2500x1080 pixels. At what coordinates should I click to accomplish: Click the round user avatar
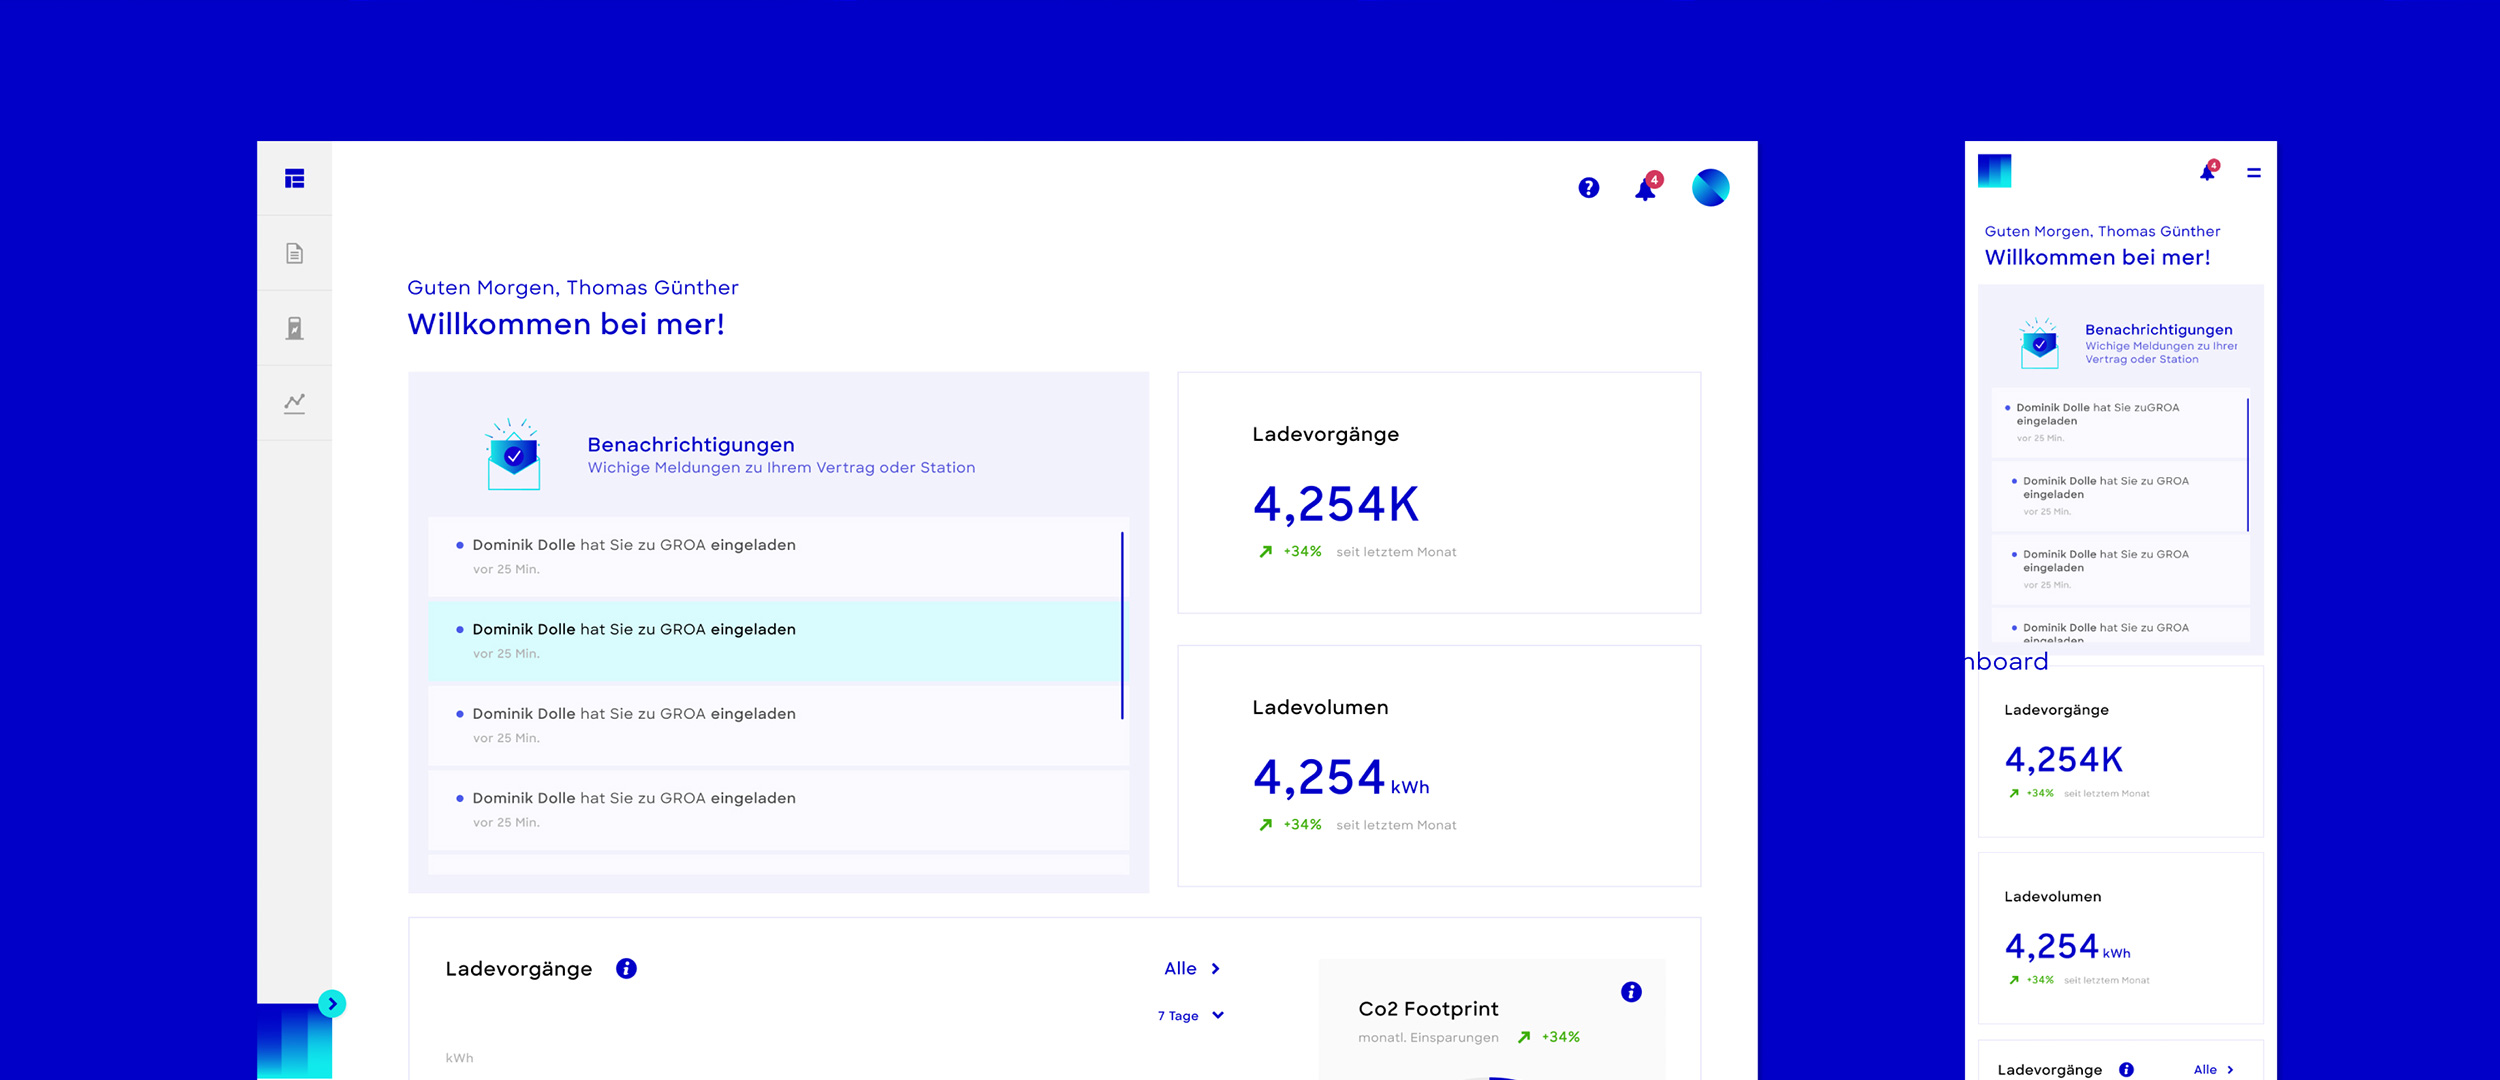1710,188
